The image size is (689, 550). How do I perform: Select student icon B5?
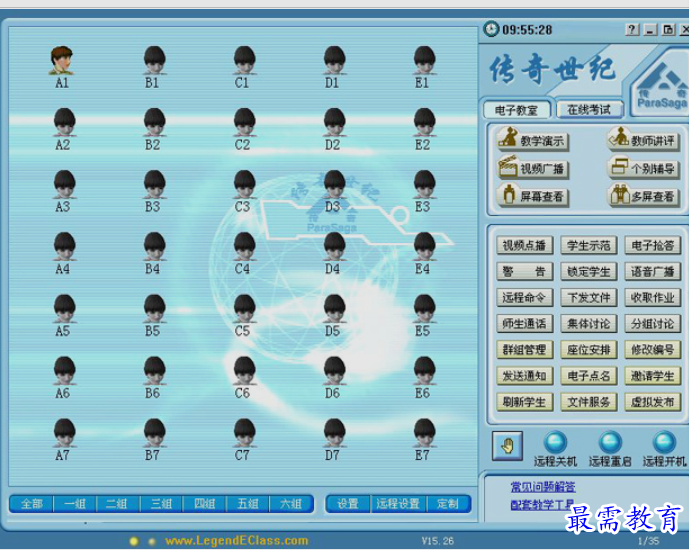coord(154,309)
